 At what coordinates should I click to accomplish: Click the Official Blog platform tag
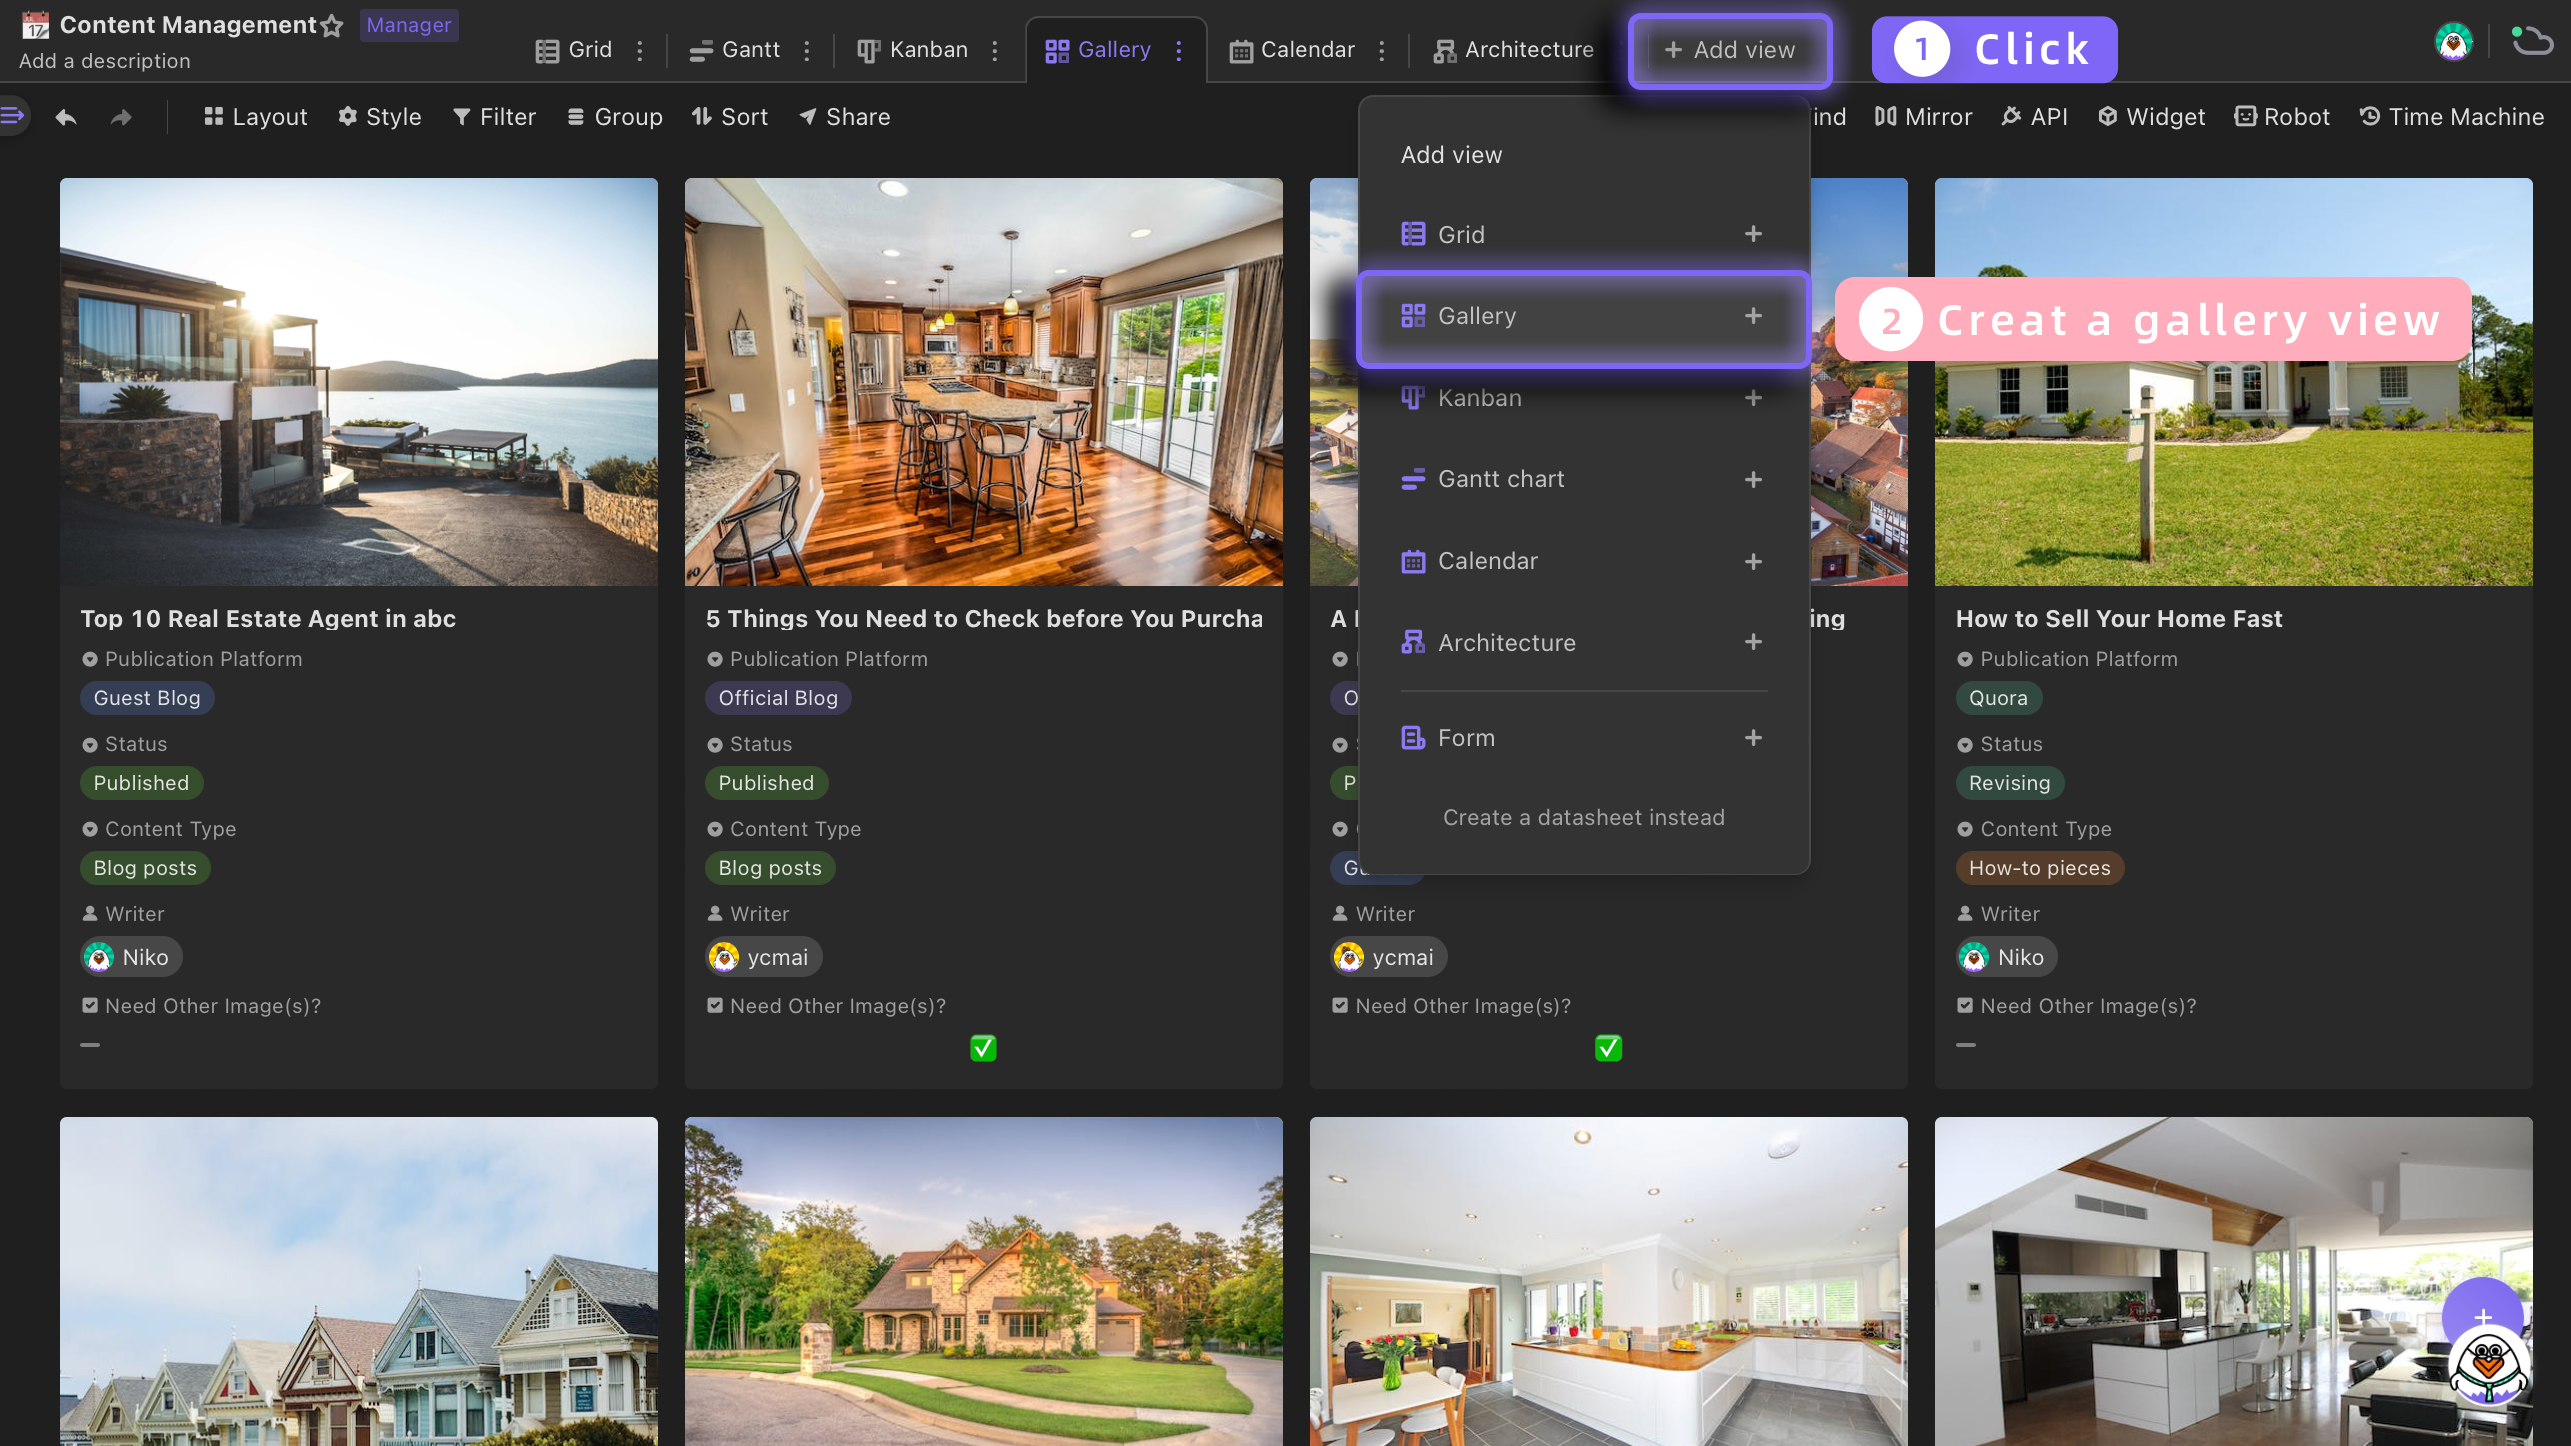778,698
